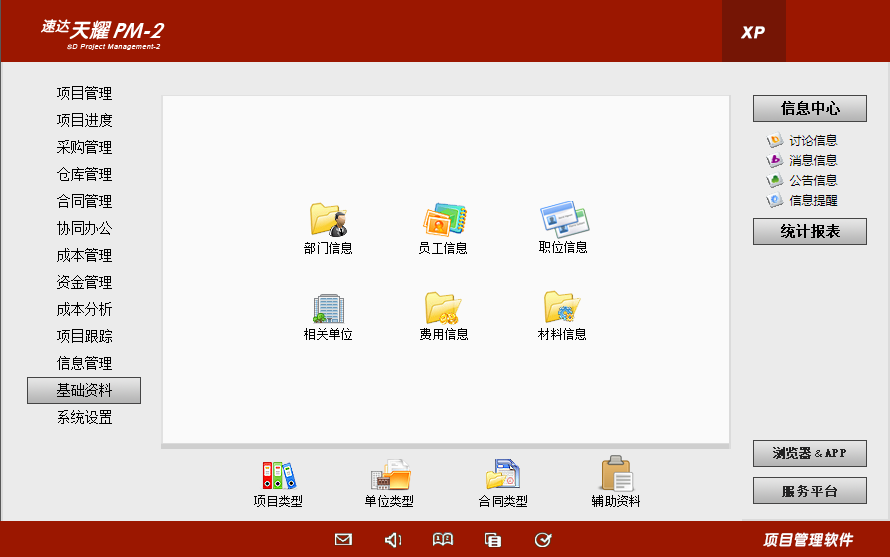Click the mail envelope icon in bottom bar
Screen dimensions: 890x557
click(343, 540)
